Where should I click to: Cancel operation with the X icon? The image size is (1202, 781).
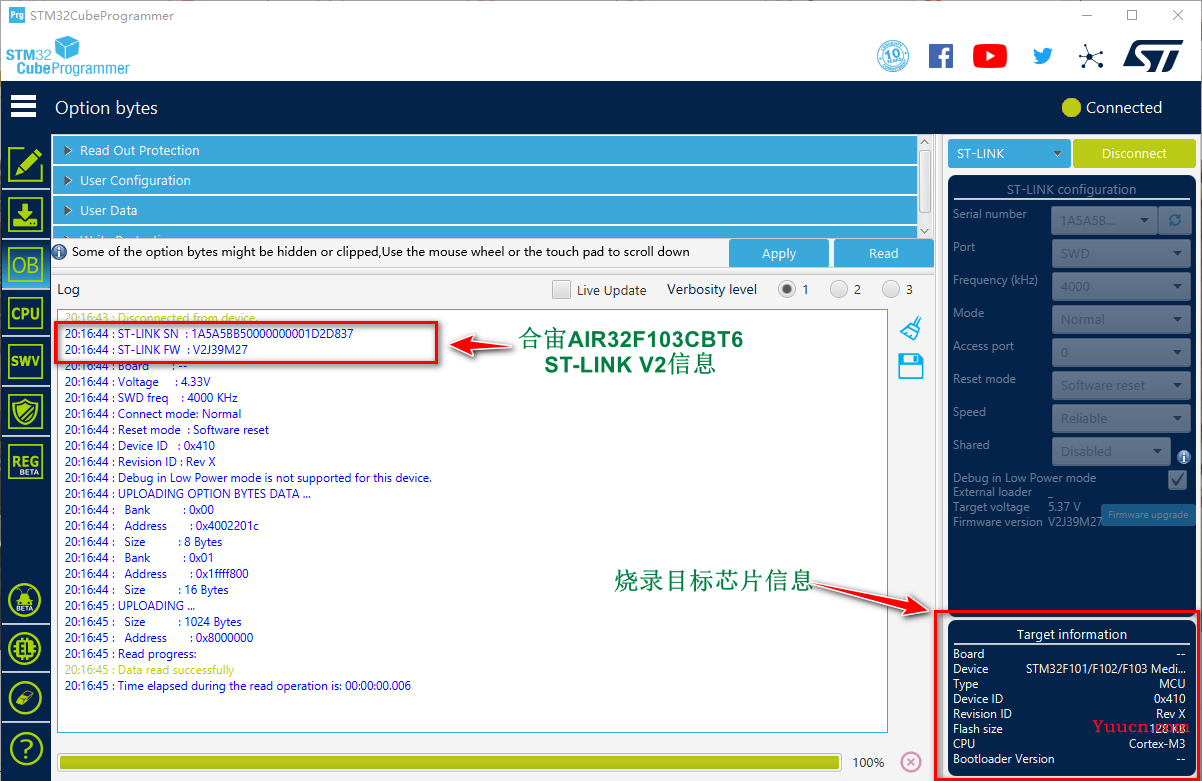pyautogui.click(x=910, y=762)
